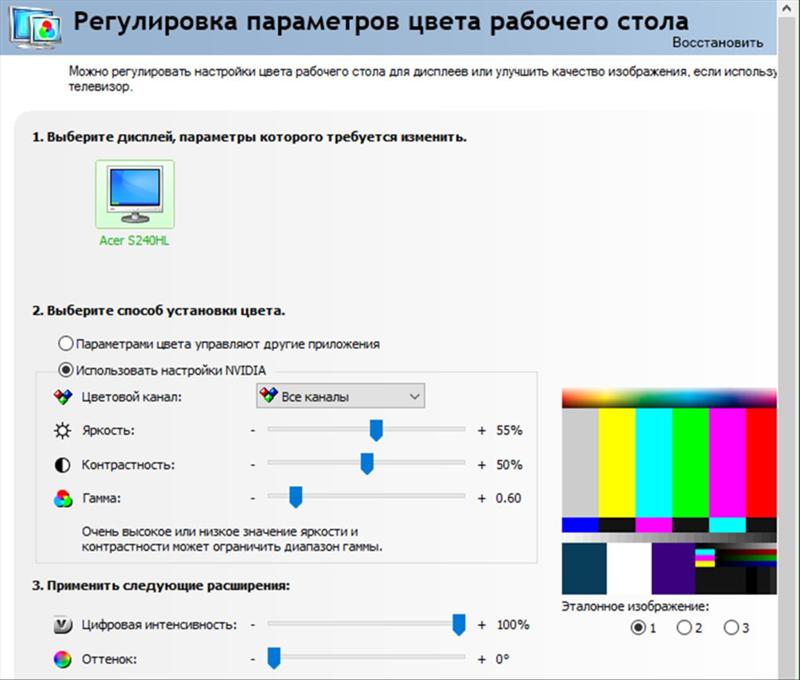Screen dimensions: 800x680
Task: Click the minus button for Оттенок
Action: (253, 659)
